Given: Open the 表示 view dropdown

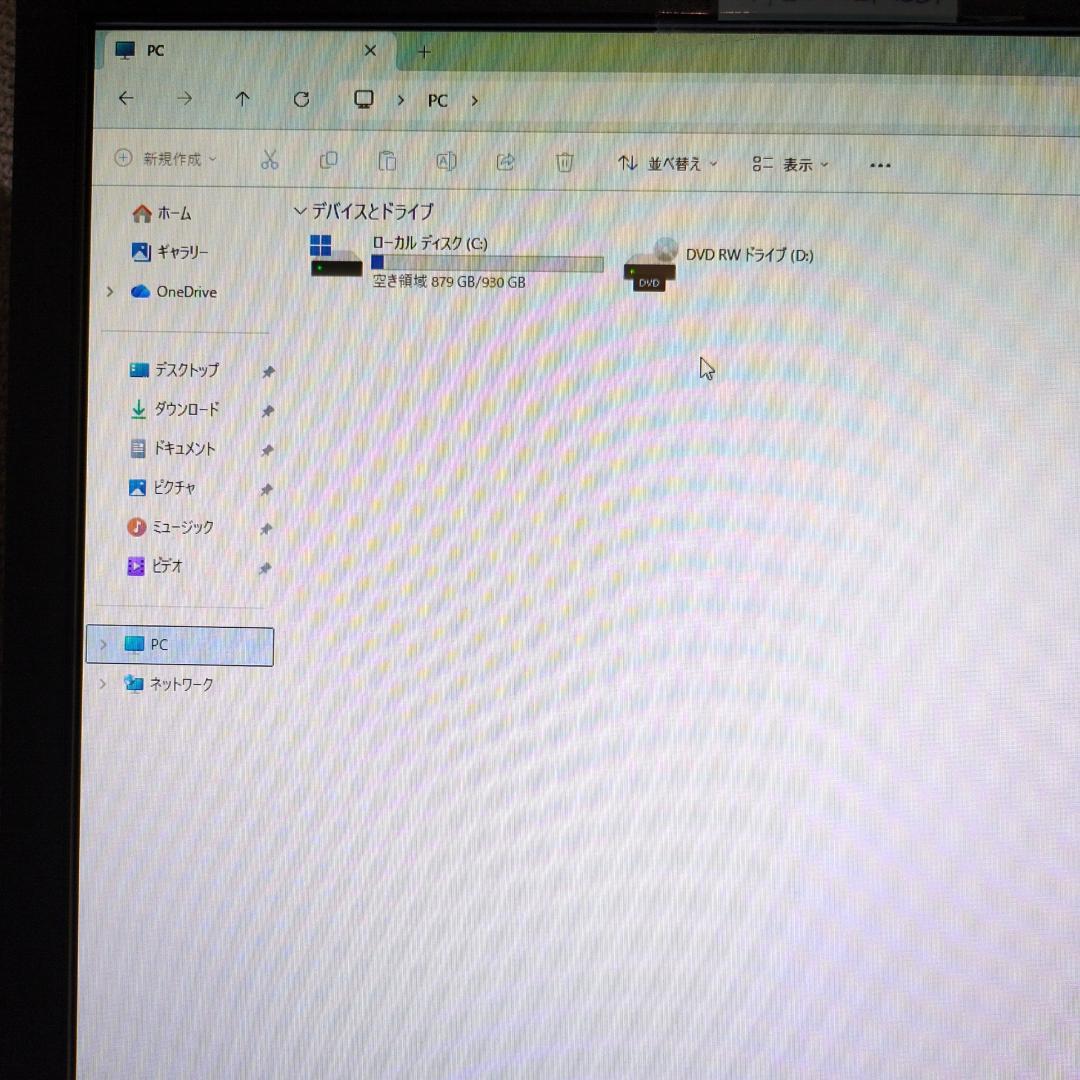Looking at the screenshot, I should (x=791, y=165).
